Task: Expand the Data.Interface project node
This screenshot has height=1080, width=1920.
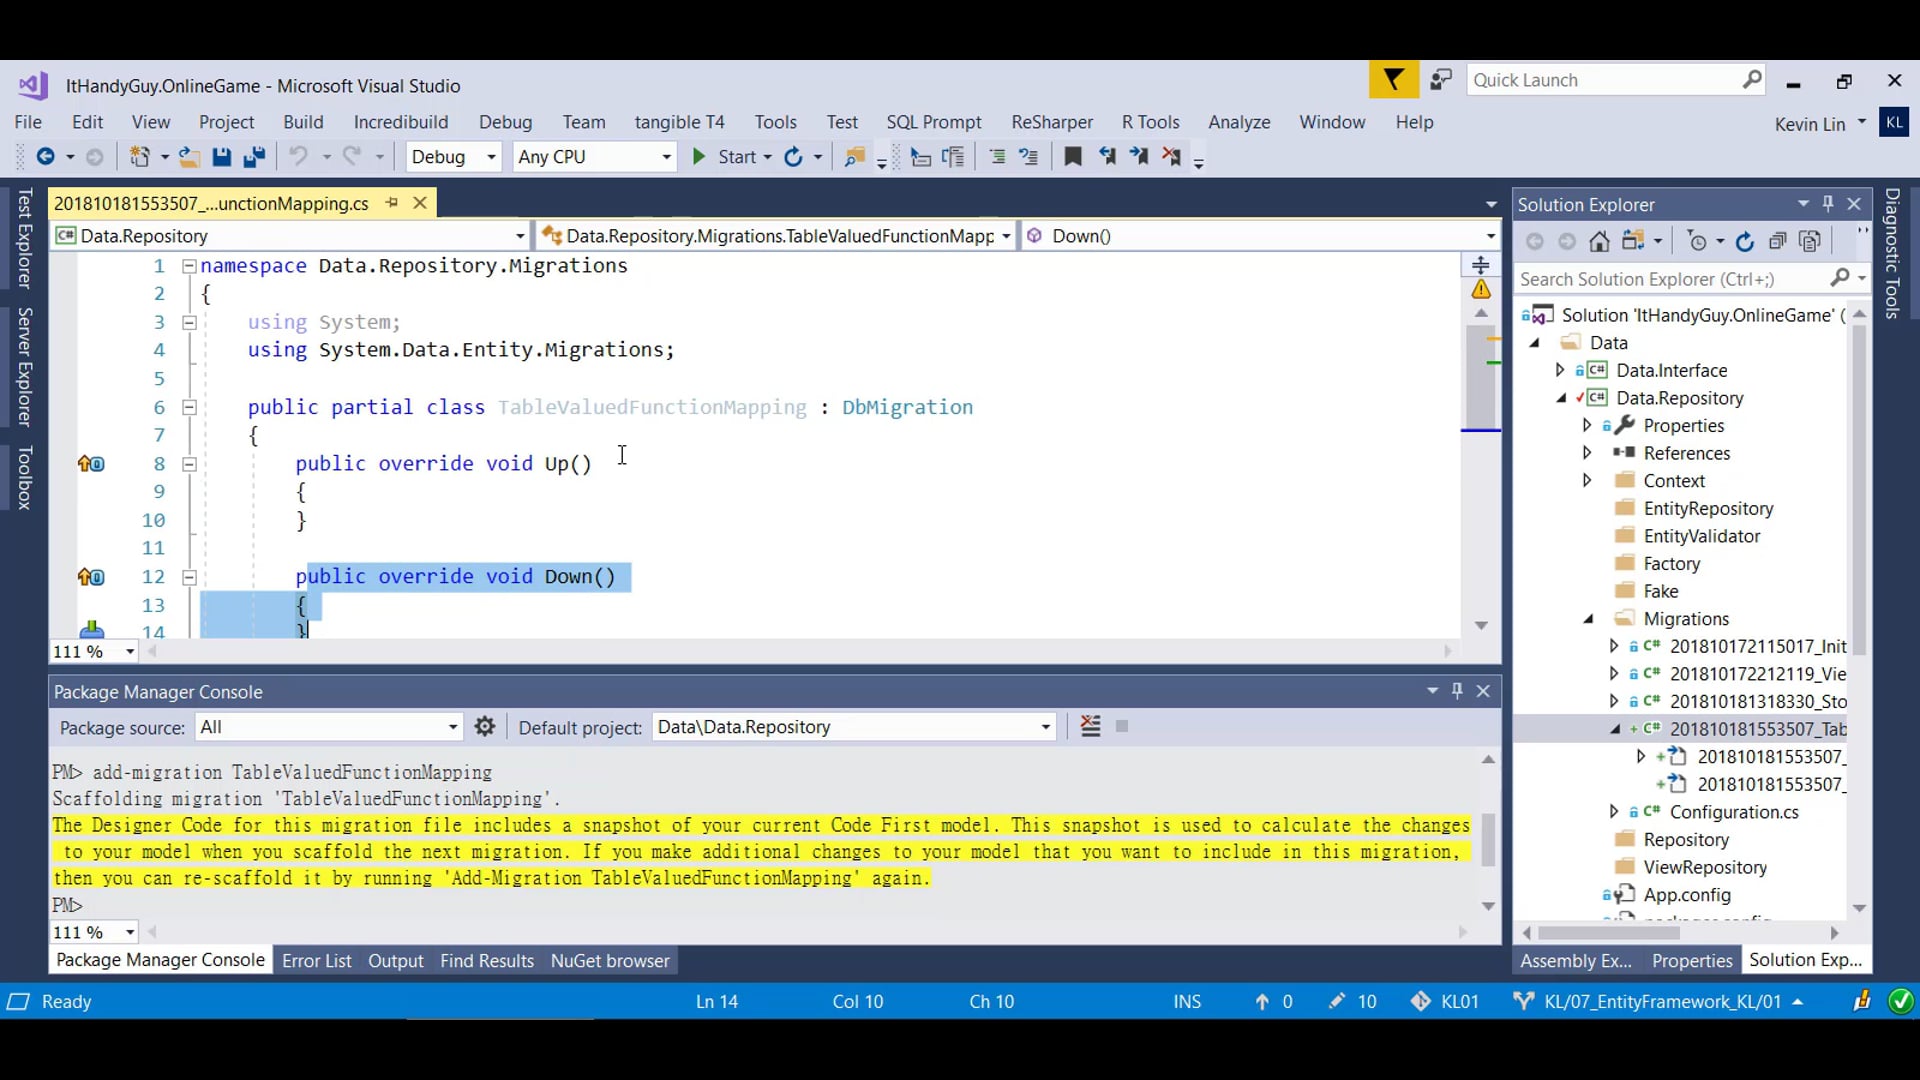Action: 1562,370
